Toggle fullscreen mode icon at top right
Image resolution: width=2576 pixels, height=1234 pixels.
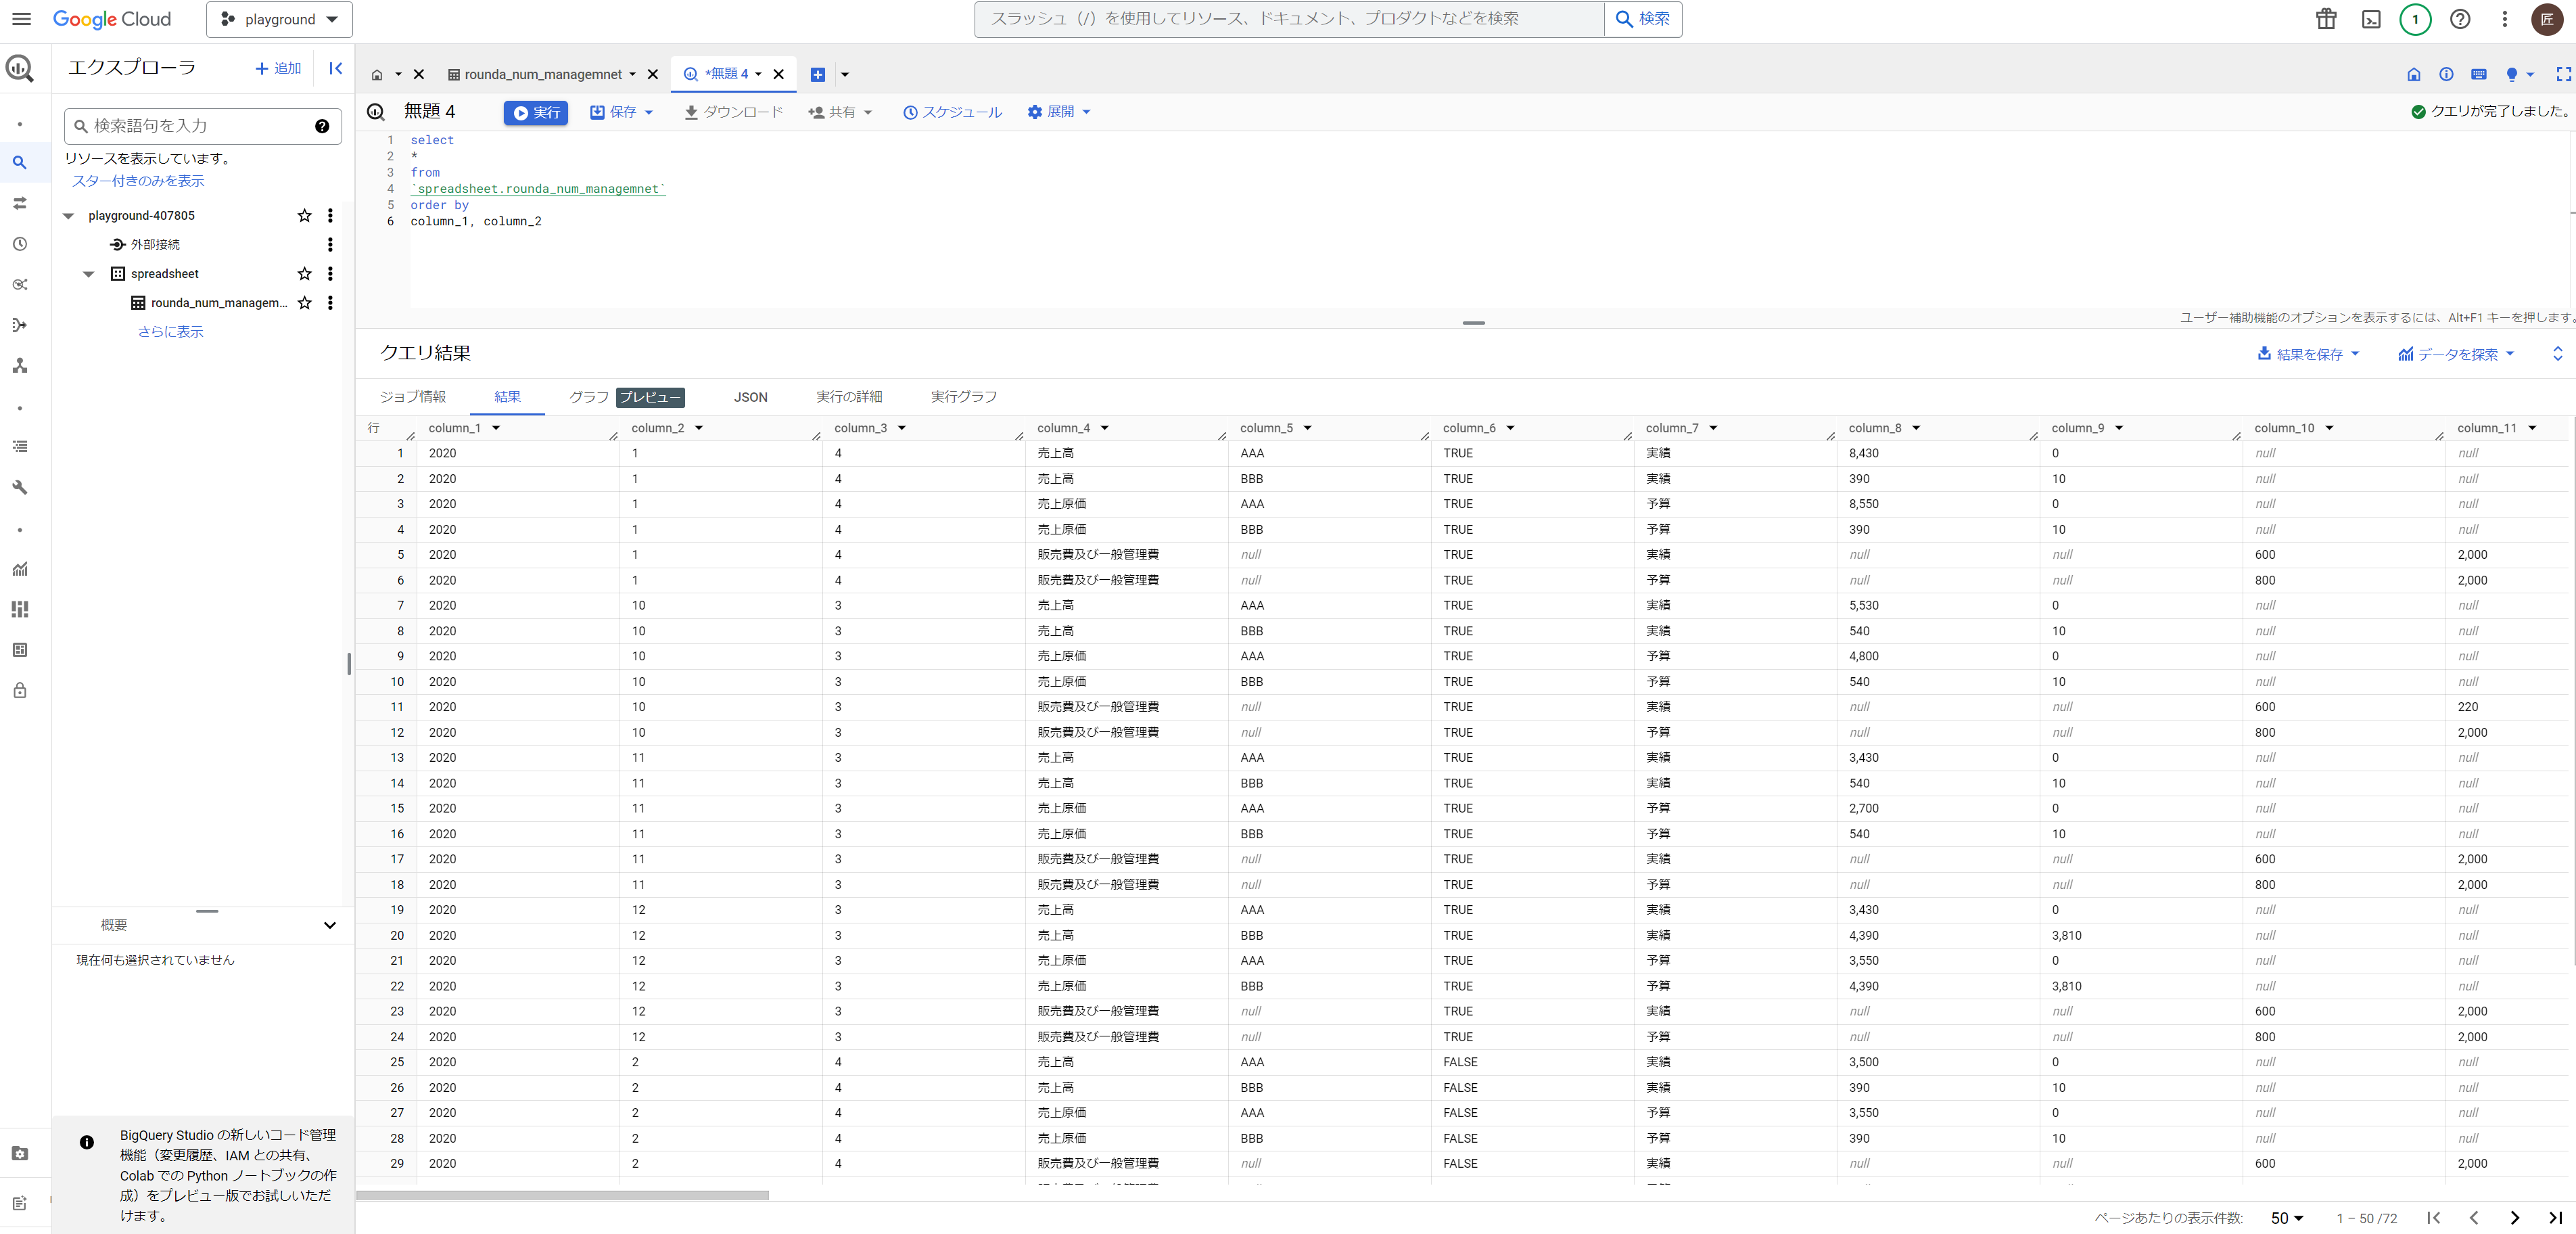pos(2563,74)
